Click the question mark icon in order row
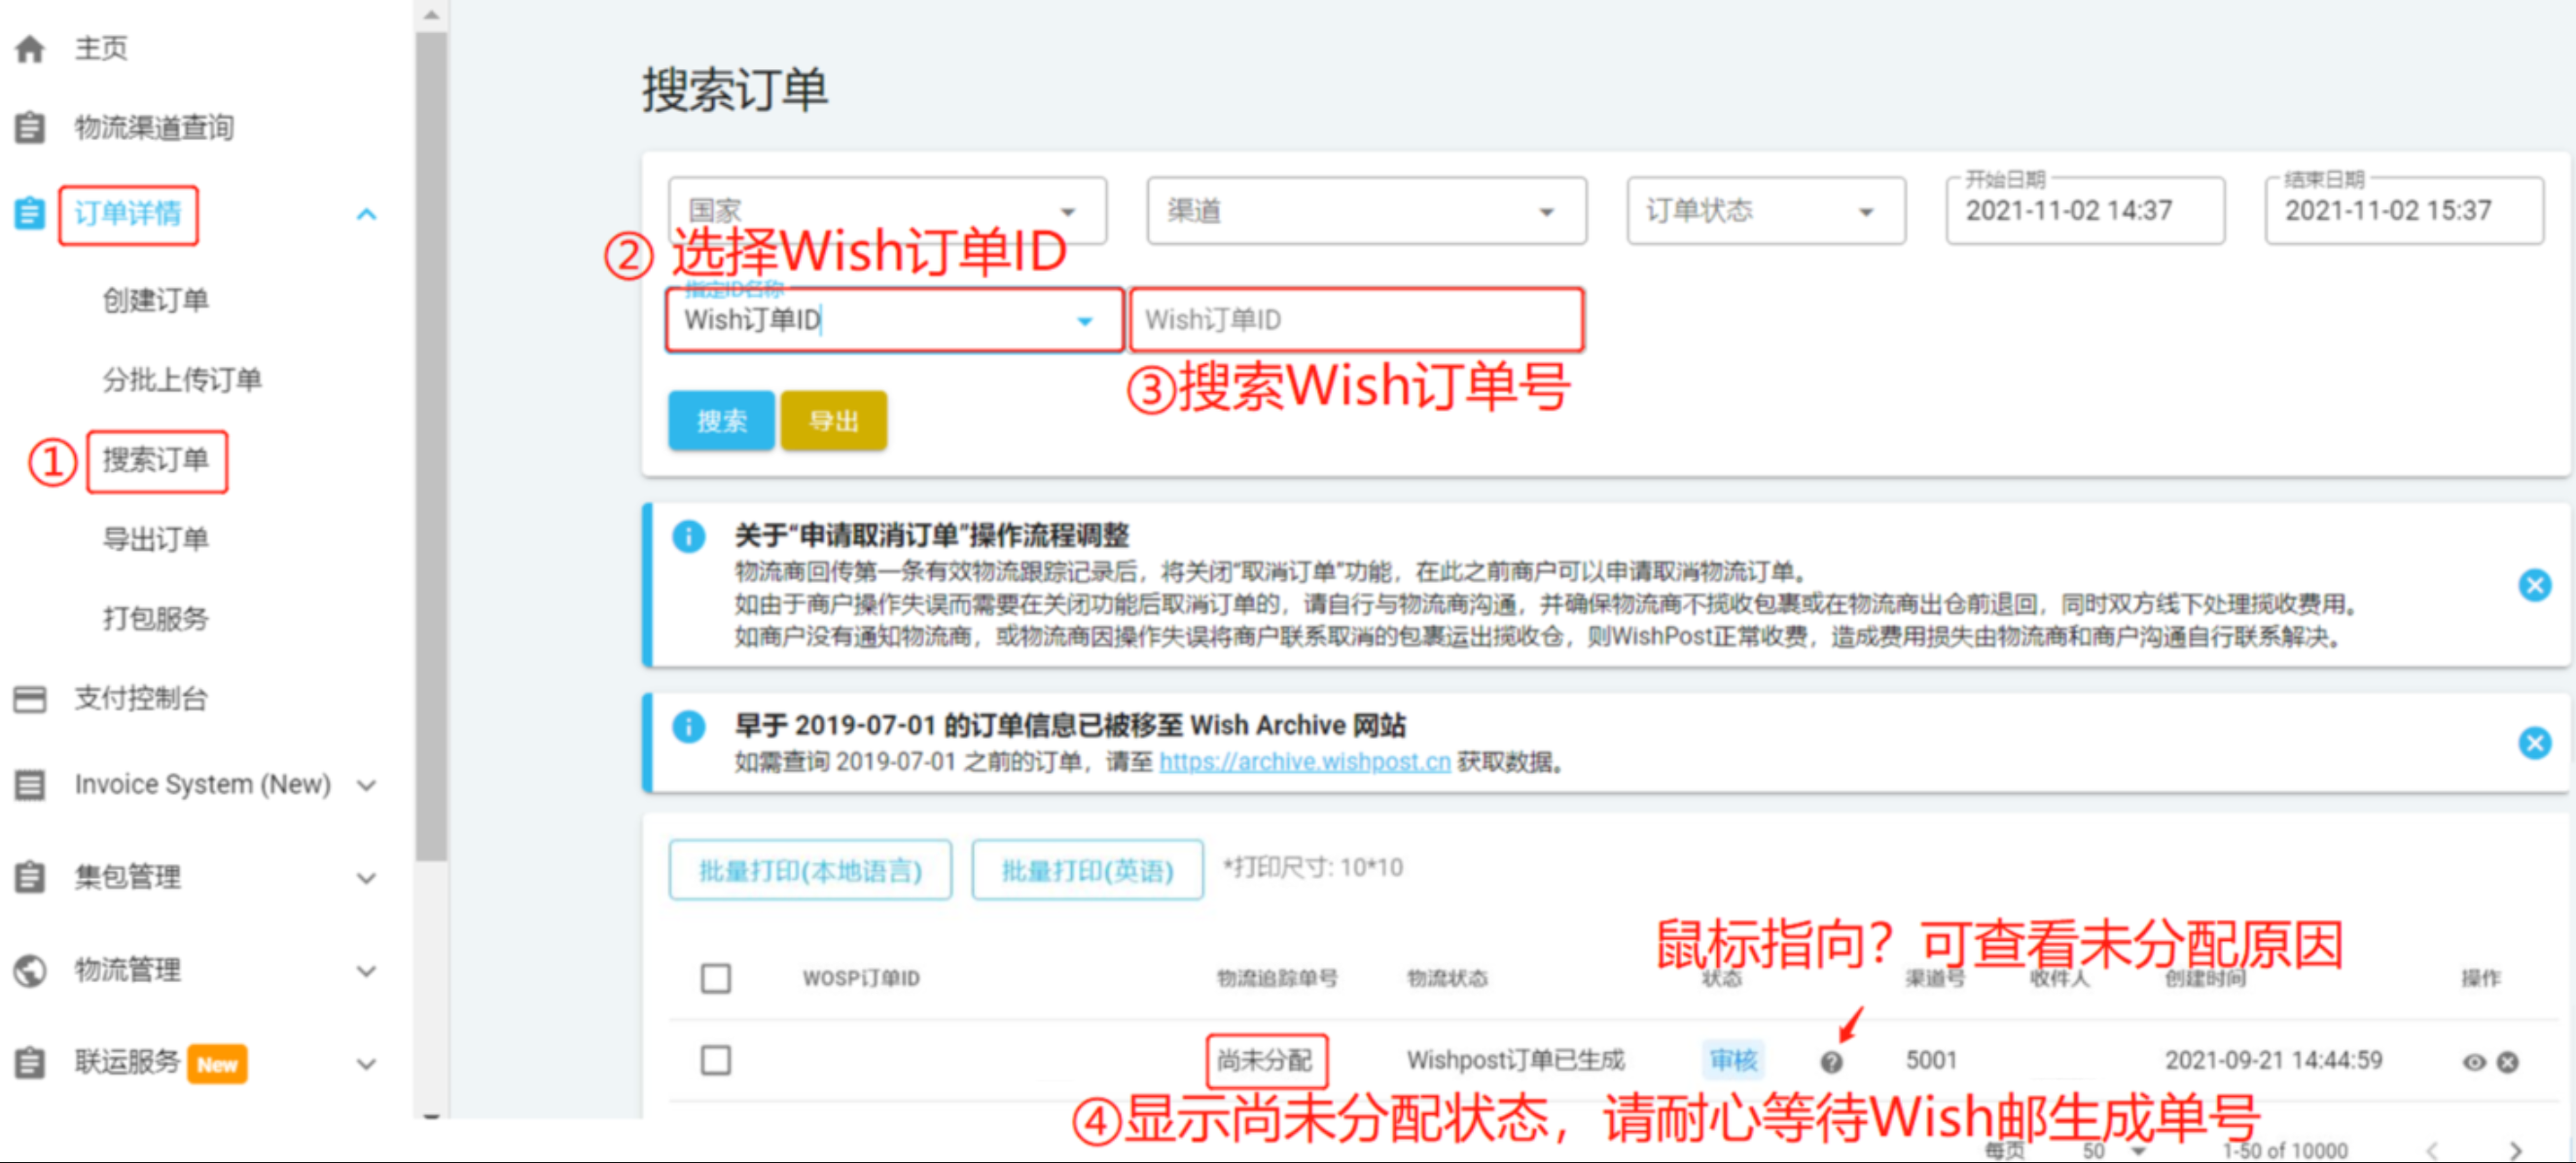This screenshot has width=2576, height=1163. point(1831,1062)
